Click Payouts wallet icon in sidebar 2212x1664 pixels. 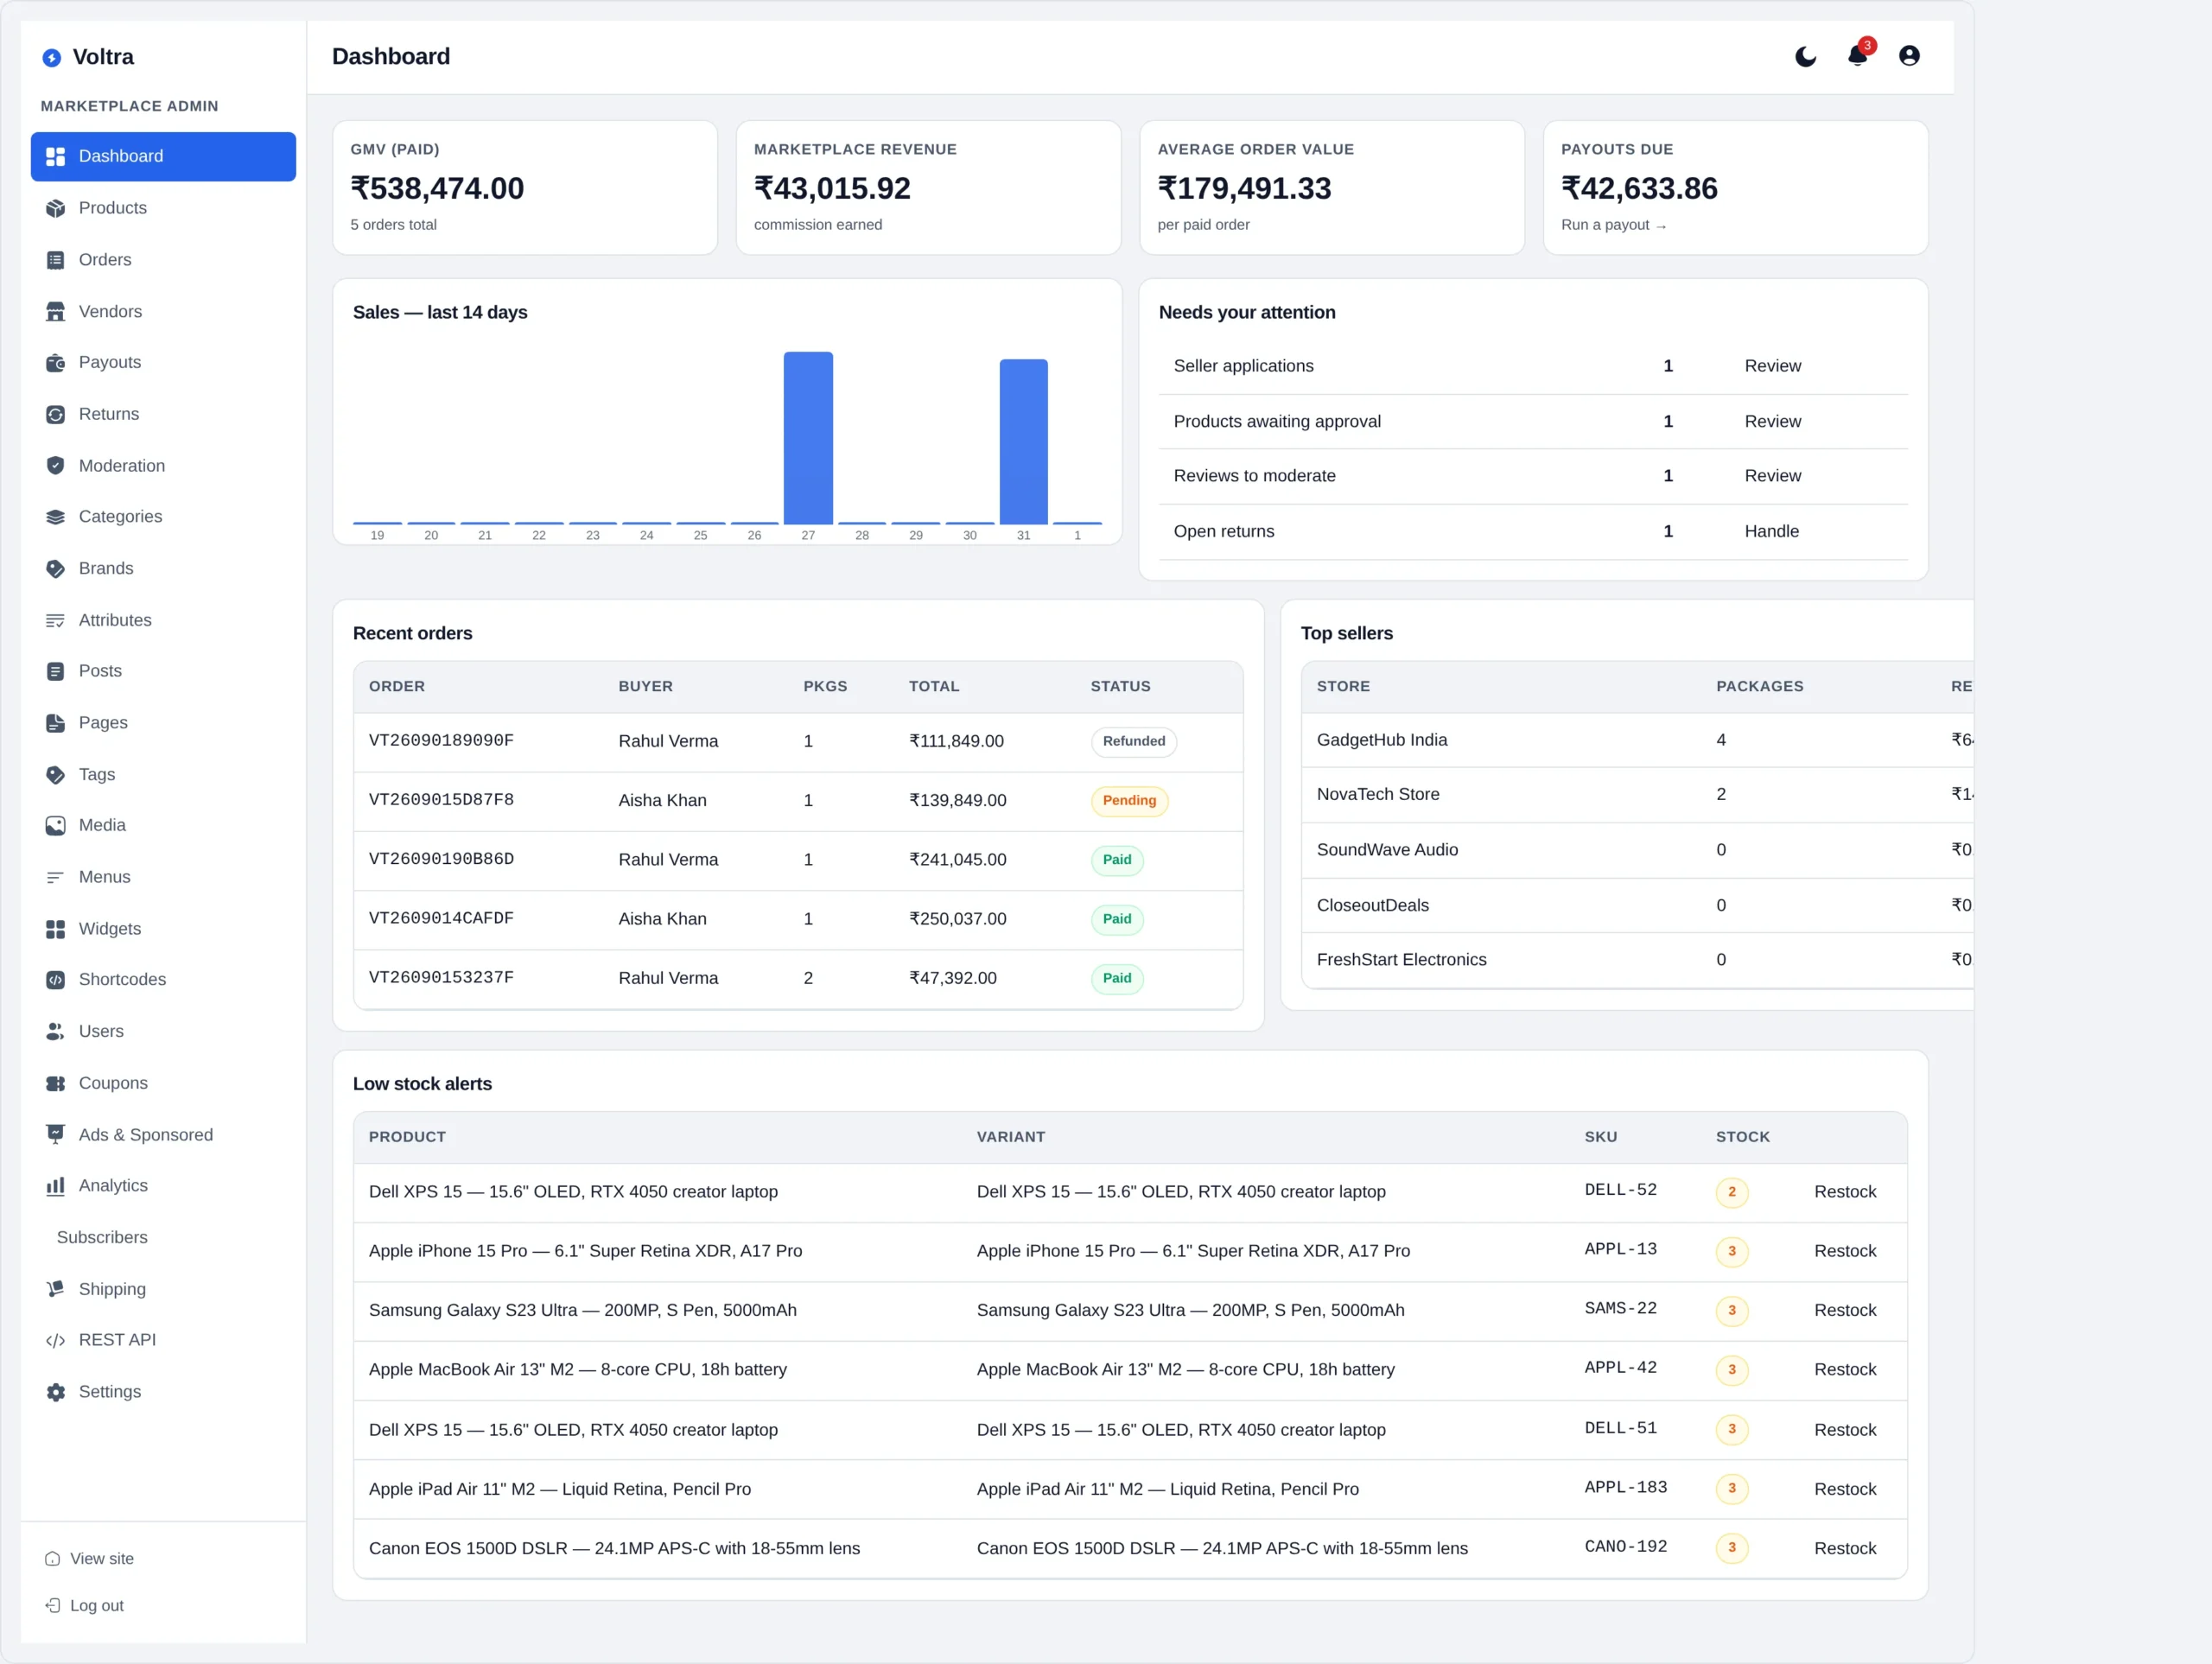click(56, 363)
